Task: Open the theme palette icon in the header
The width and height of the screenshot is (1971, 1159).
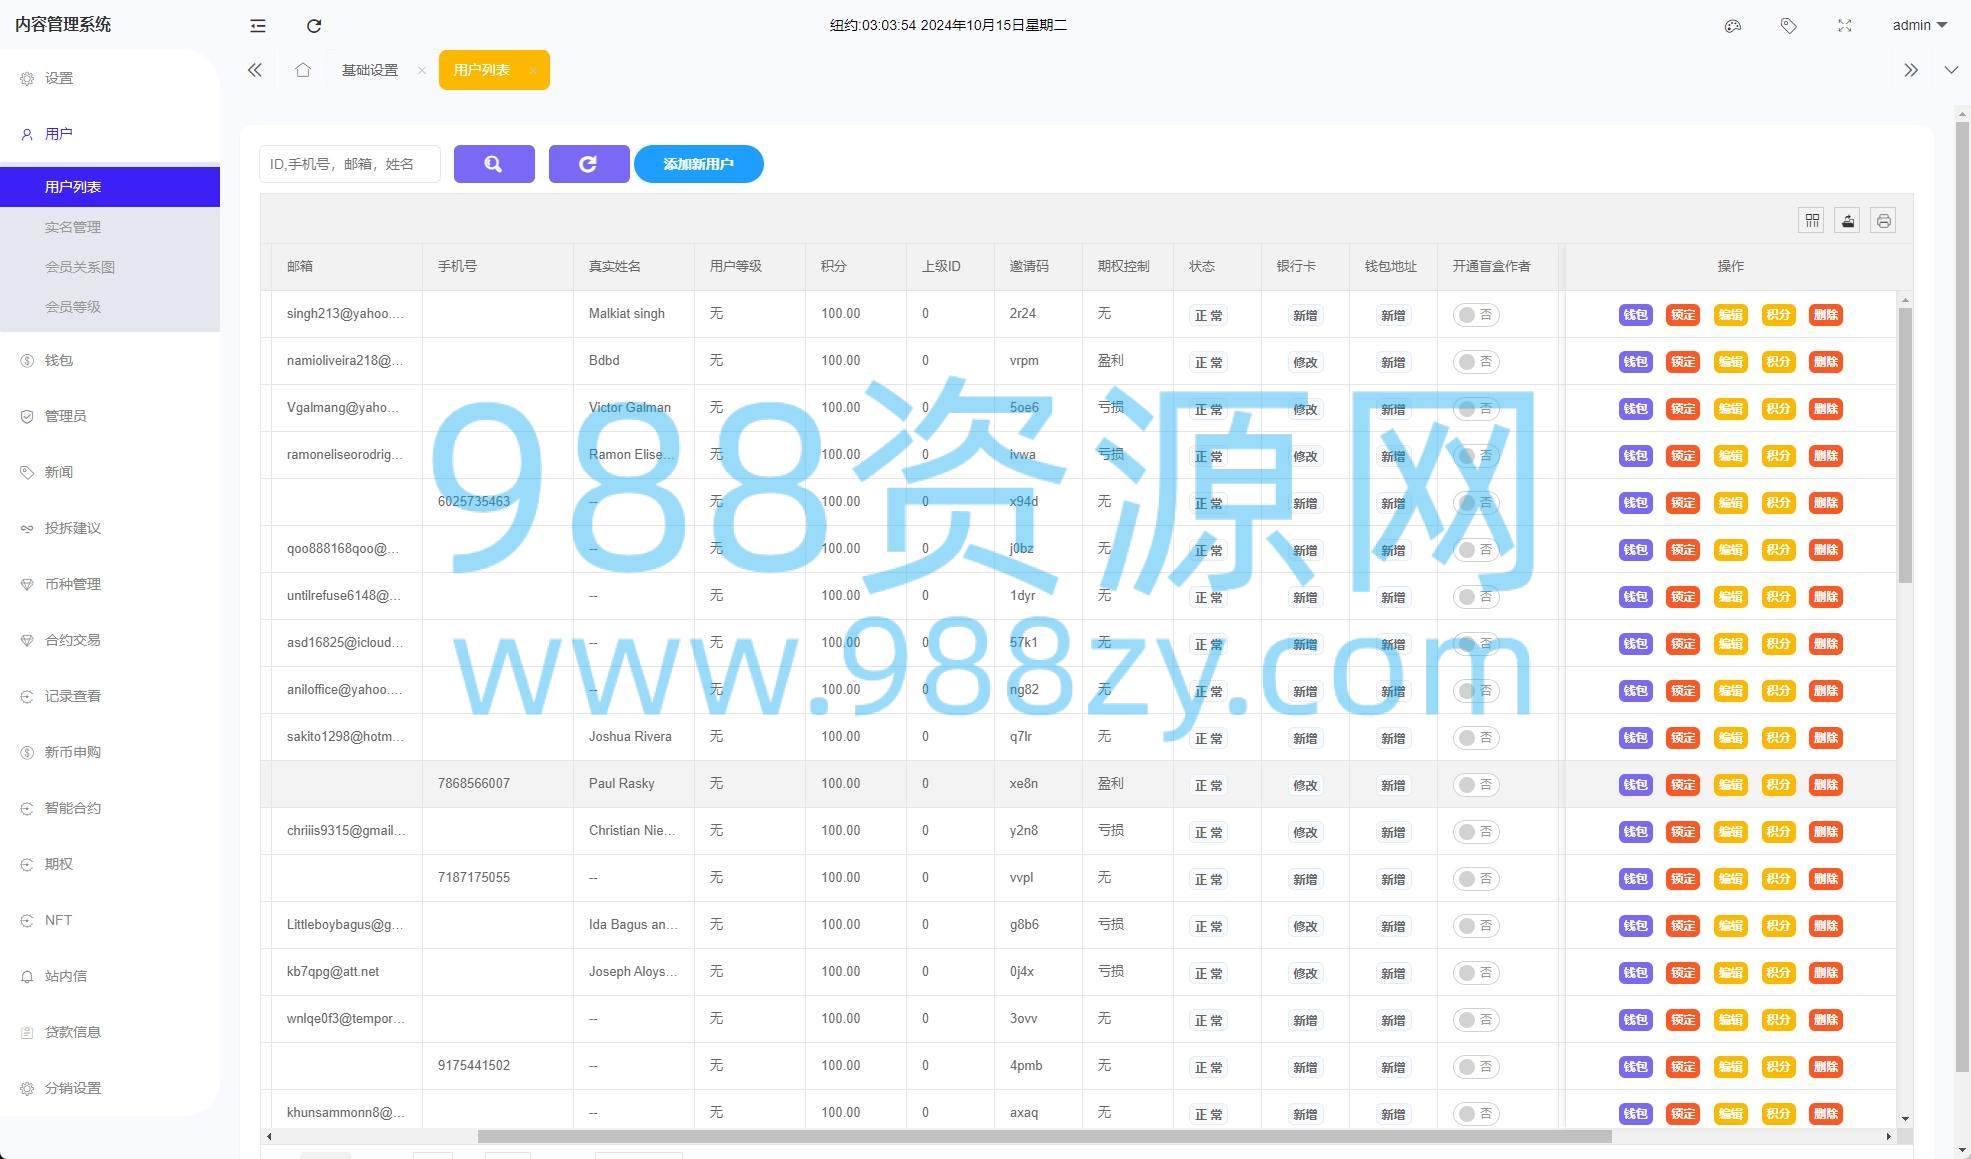Action: (x=1733, y=26)
